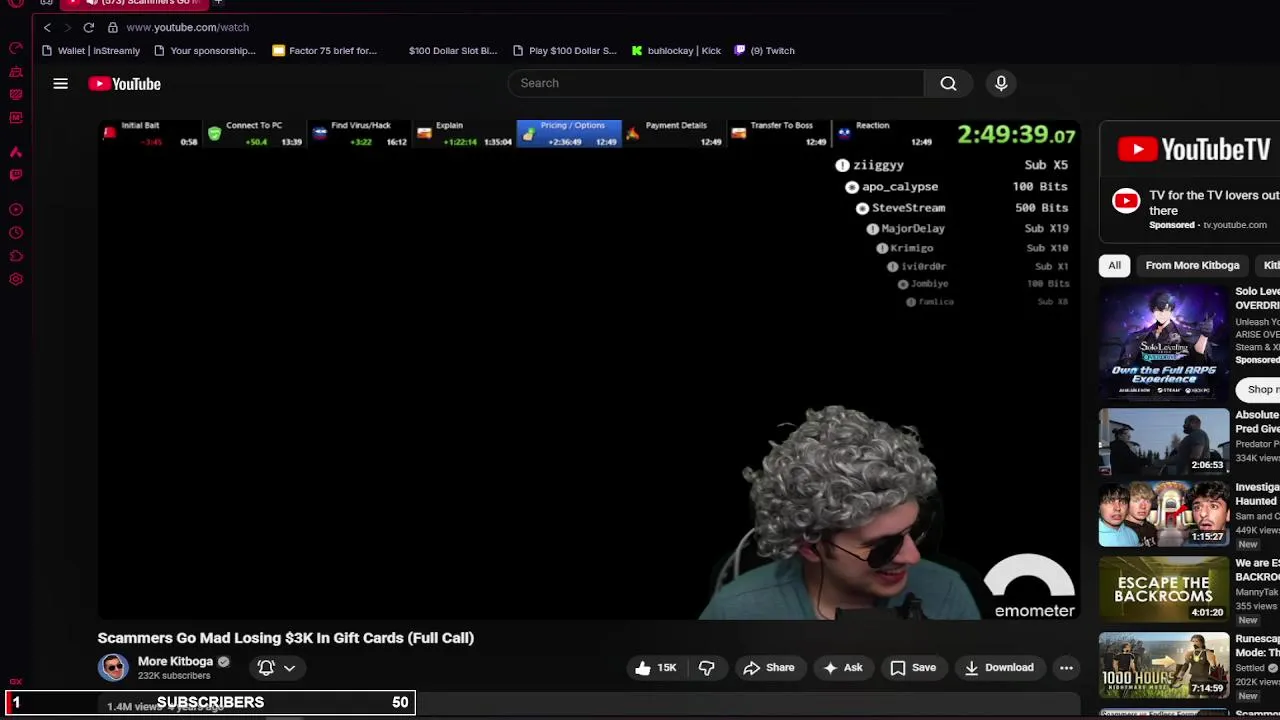Open the 2:06:53 recommended video thumbnail
1280x720 pixels.
tap(1164, 441)
